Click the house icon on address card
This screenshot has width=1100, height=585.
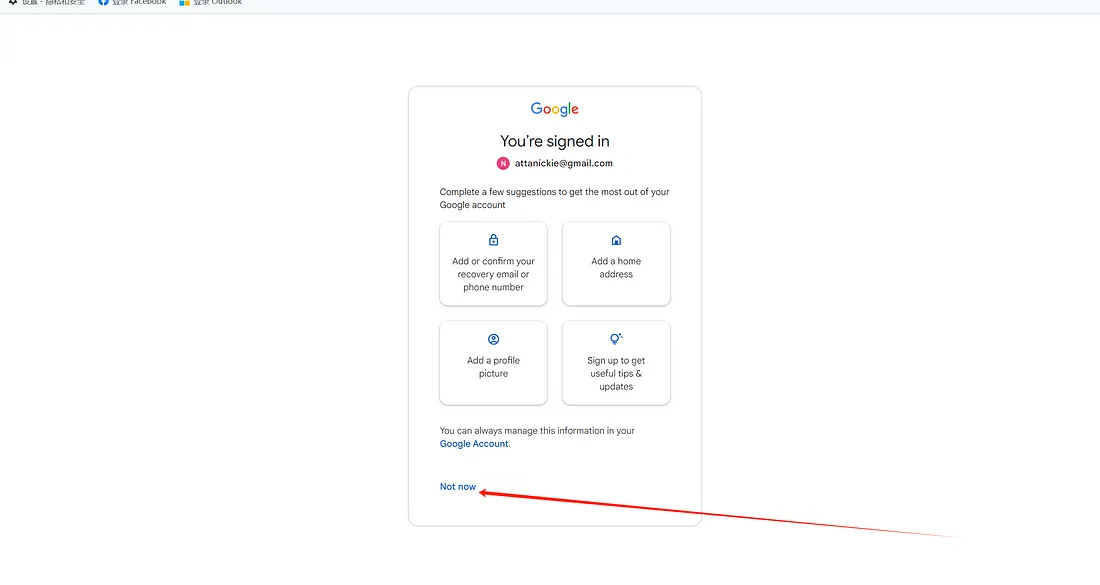616,240
